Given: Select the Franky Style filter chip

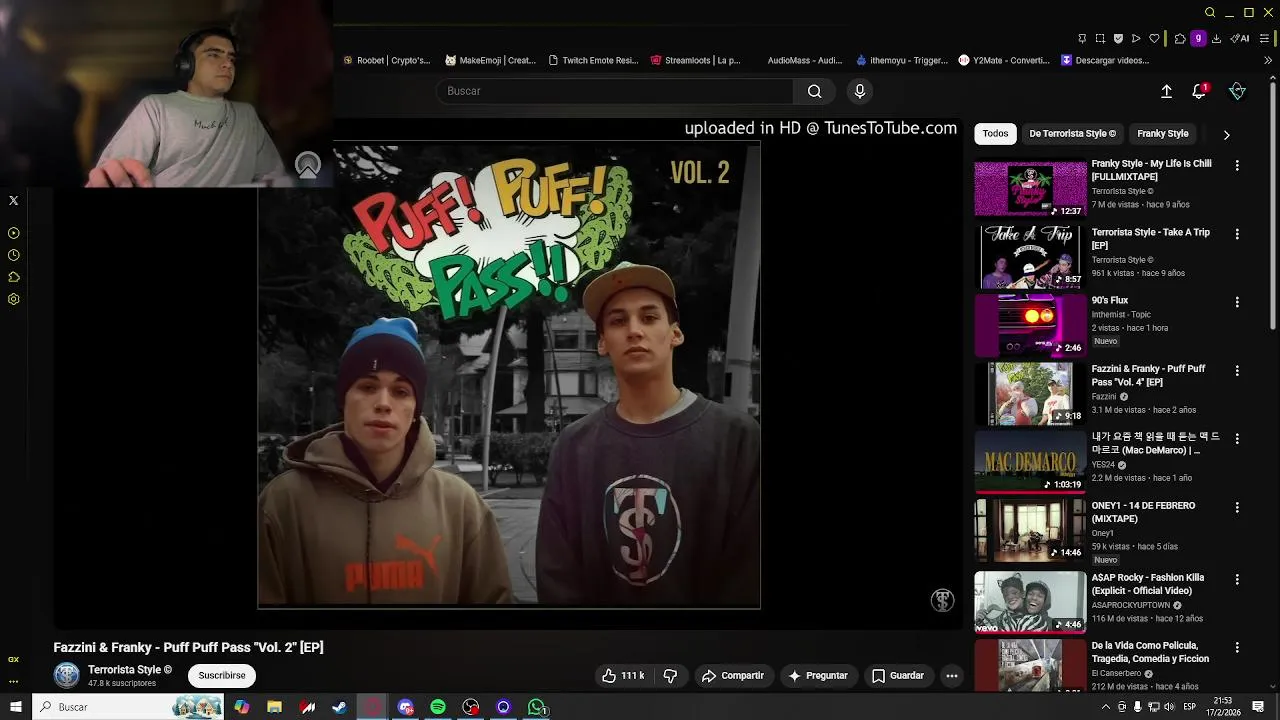Looking at the screenshot, I should point(1162,134).
